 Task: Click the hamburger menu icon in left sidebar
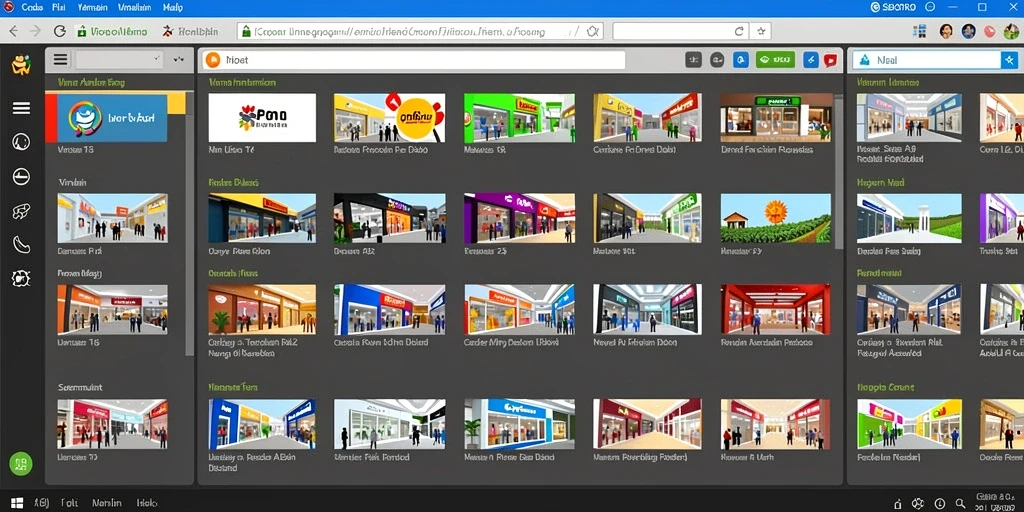coord(22,108)
